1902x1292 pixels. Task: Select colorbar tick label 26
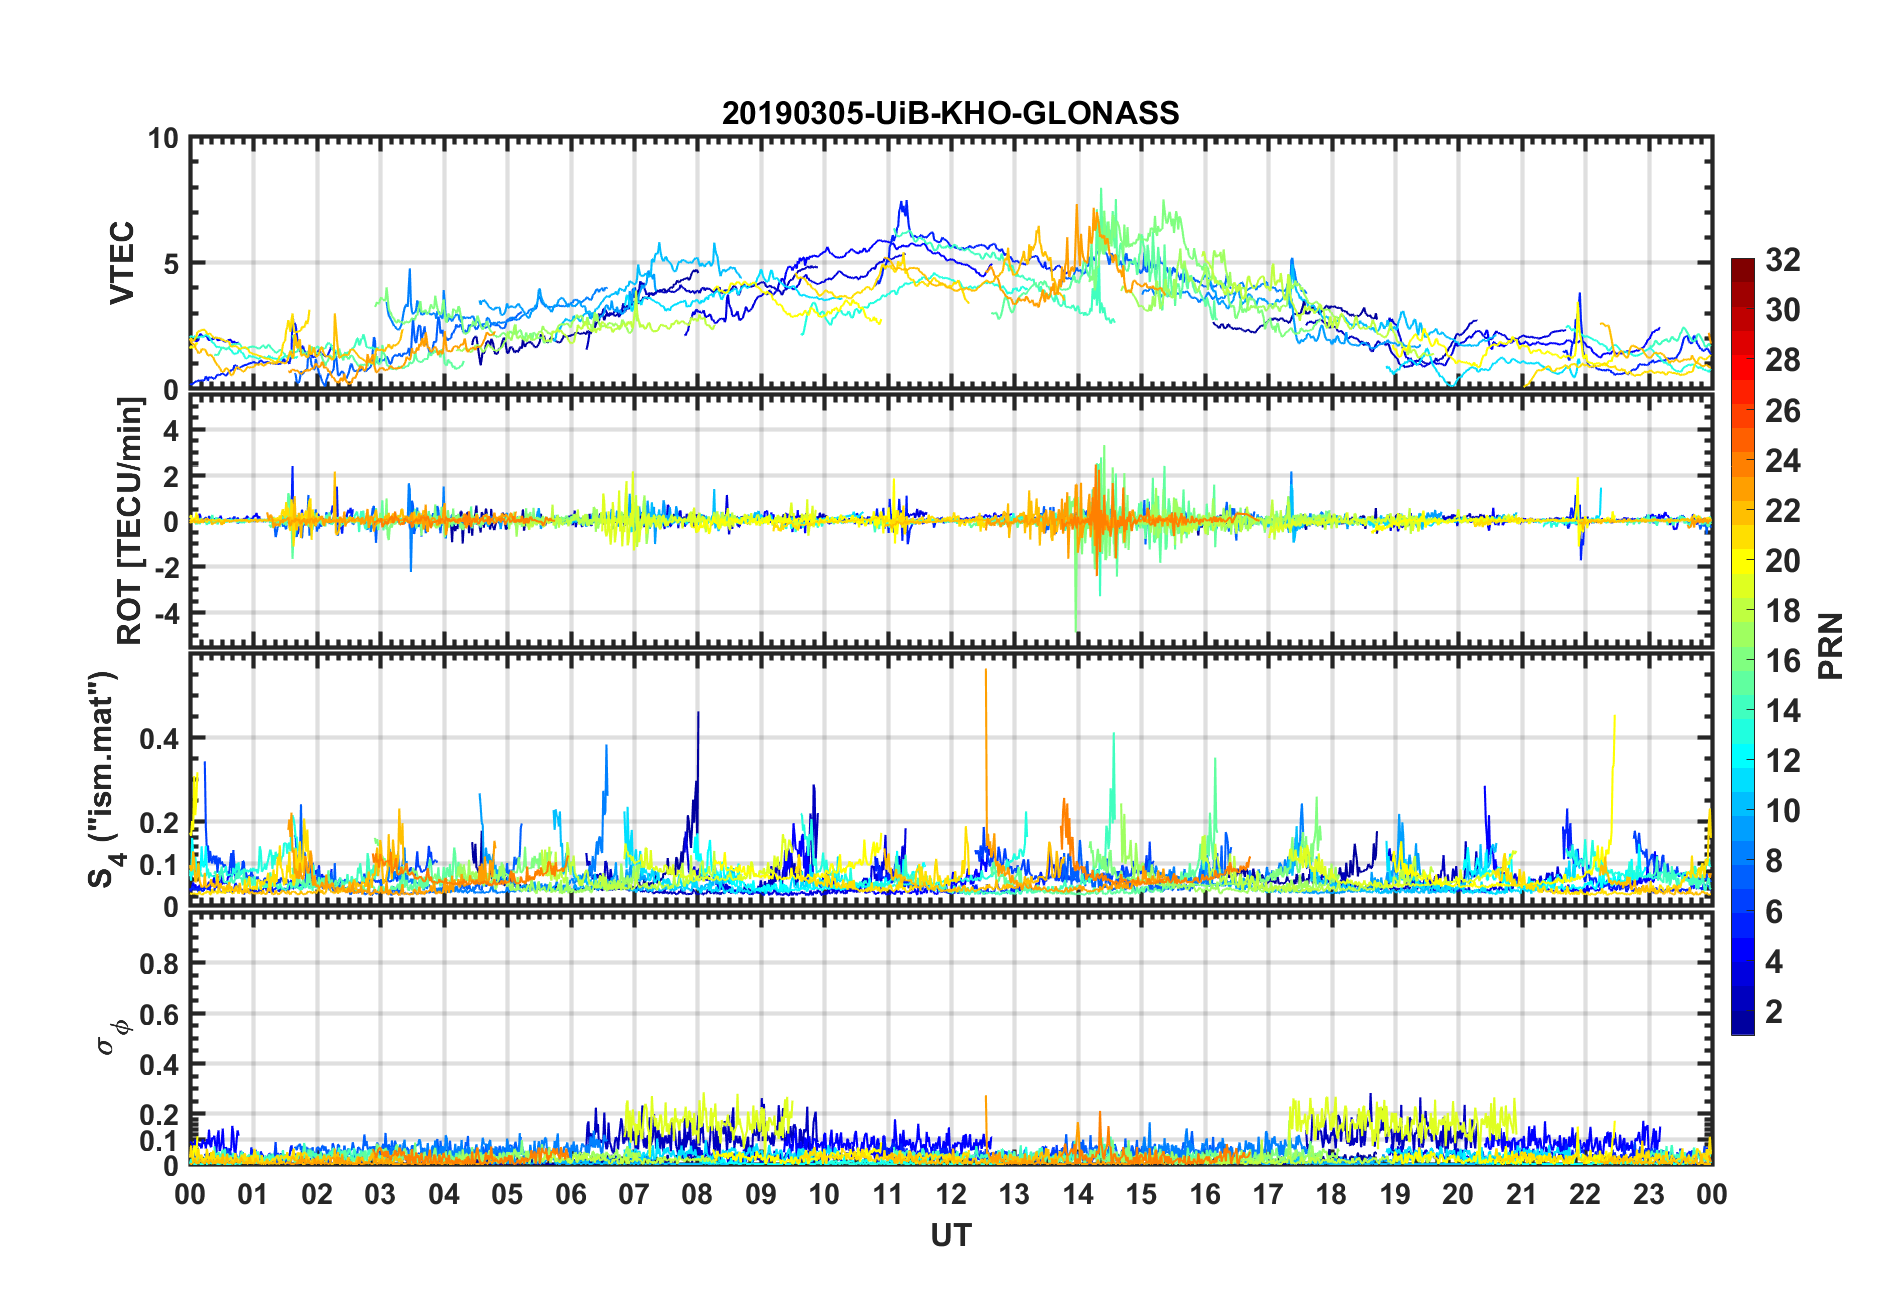1783,410
